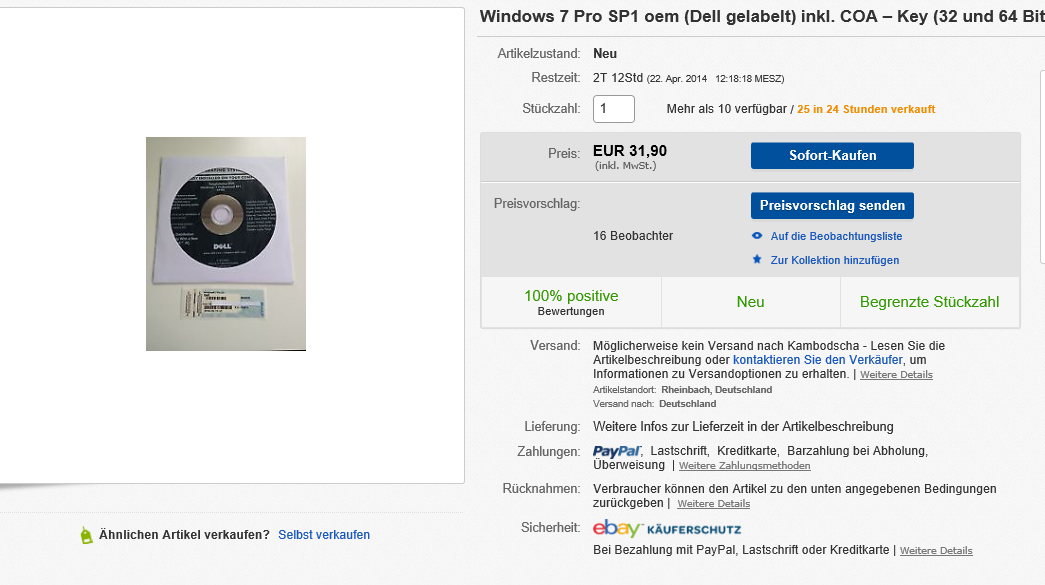
Task: Focus the Stückzahl quantity field
Action: click(614, 109)
